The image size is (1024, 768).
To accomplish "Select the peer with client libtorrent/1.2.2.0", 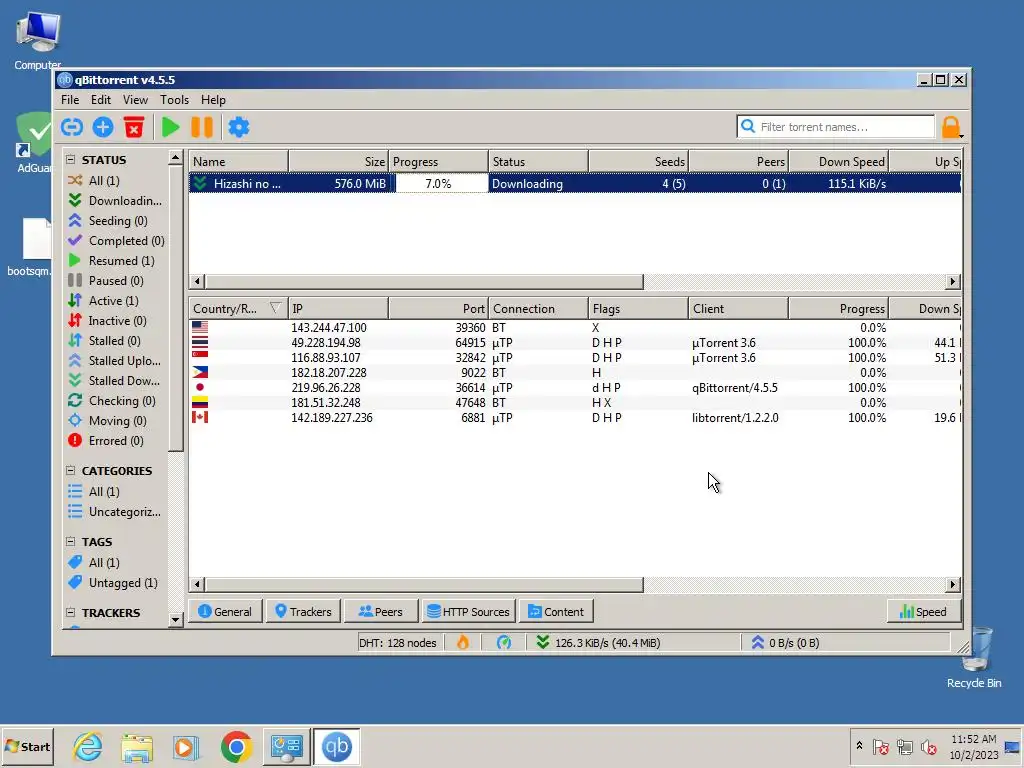I will click(x=575, y=418).
